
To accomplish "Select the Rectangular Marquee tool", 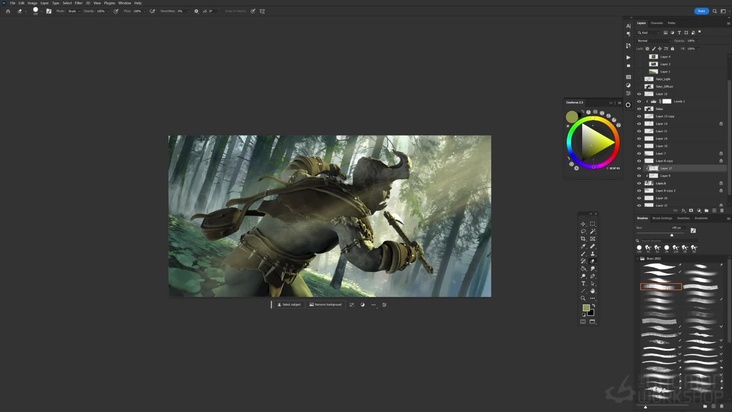I will click(592, 224).
